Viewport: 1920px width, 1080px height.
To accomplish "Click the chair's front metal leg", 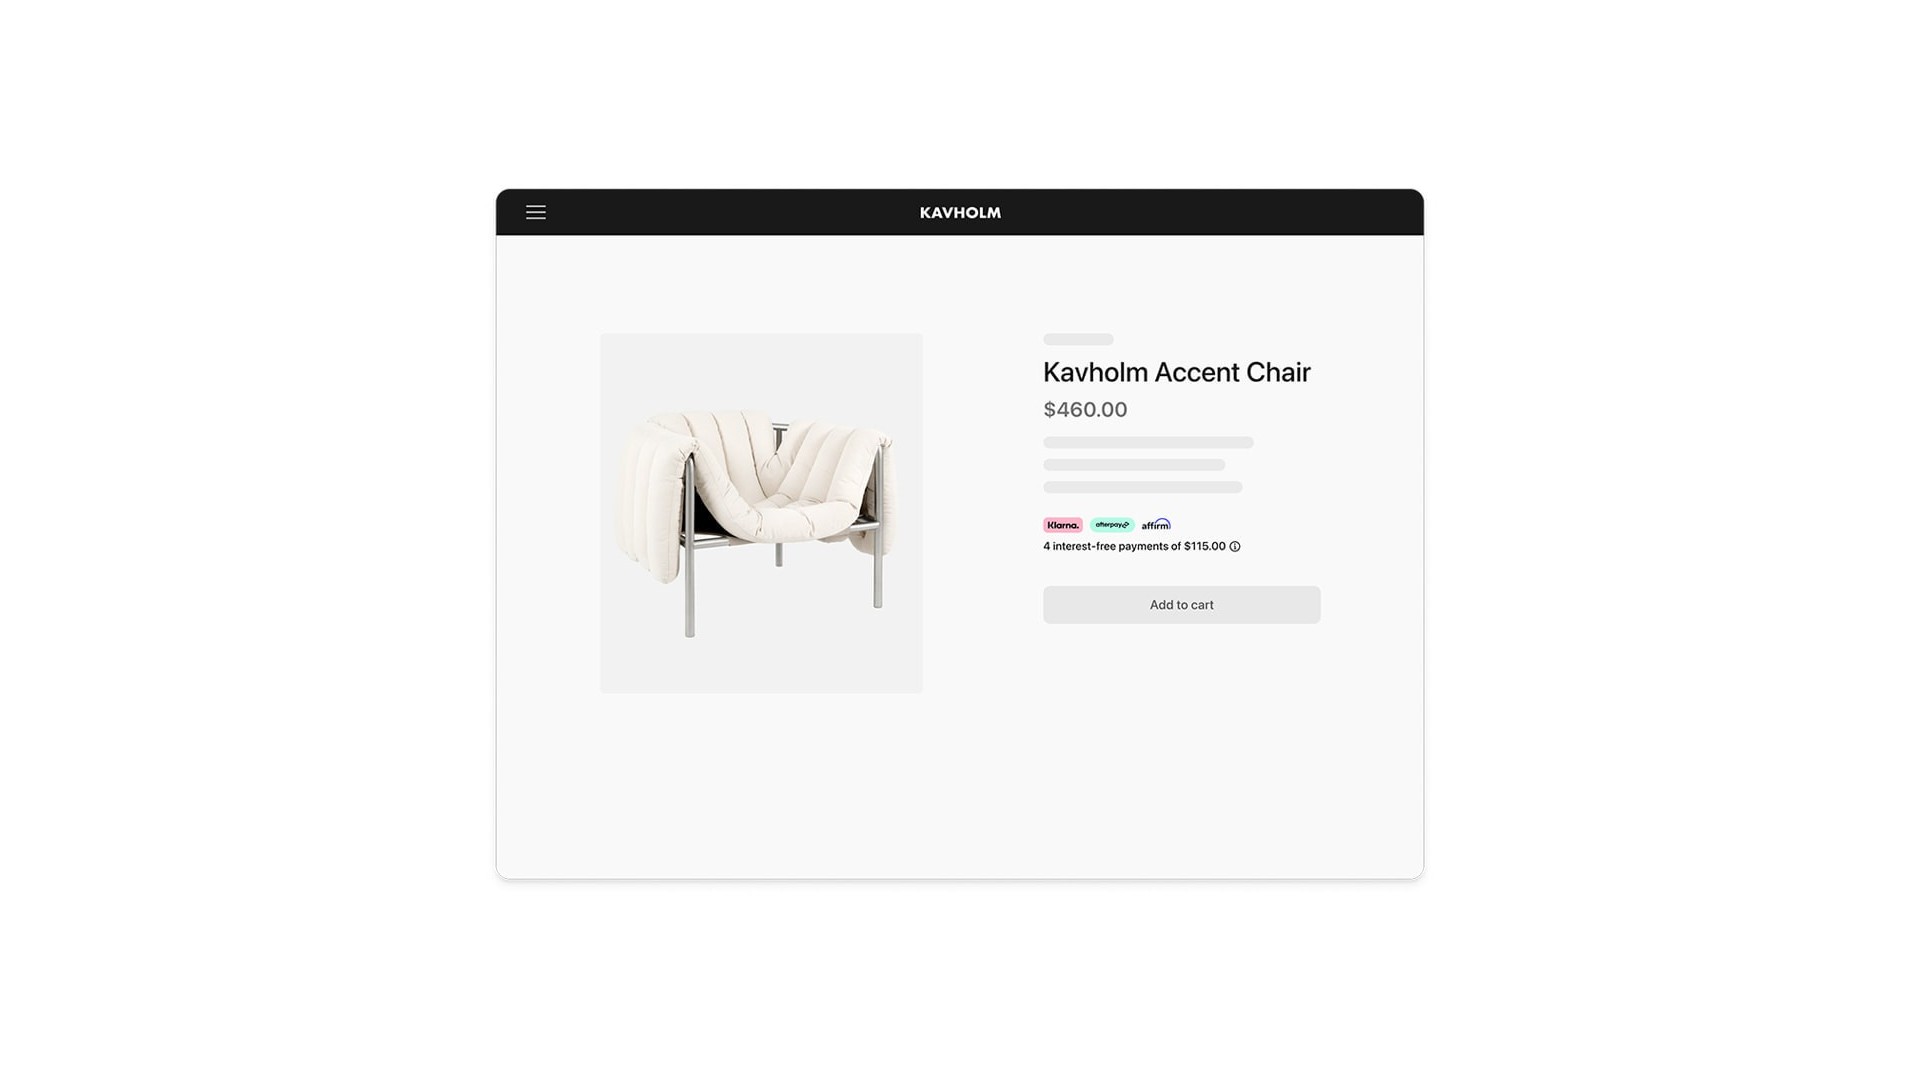I will point(689,590).
